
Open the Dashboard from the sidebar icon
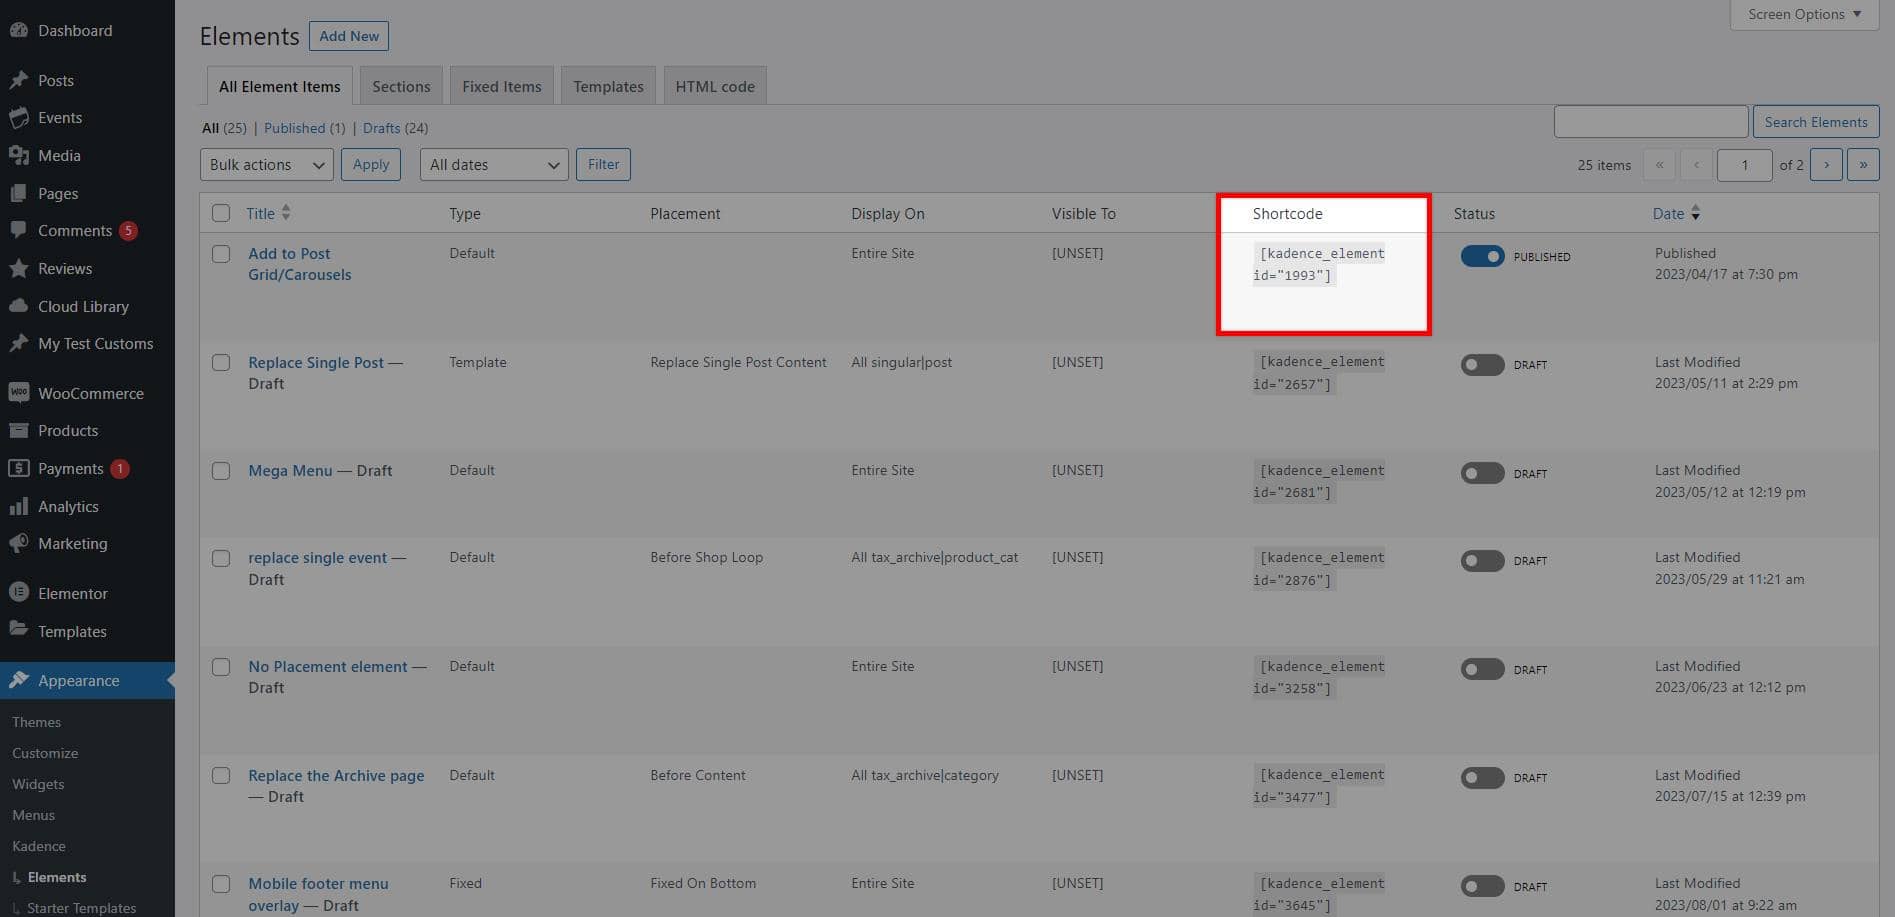coord(19,30)
